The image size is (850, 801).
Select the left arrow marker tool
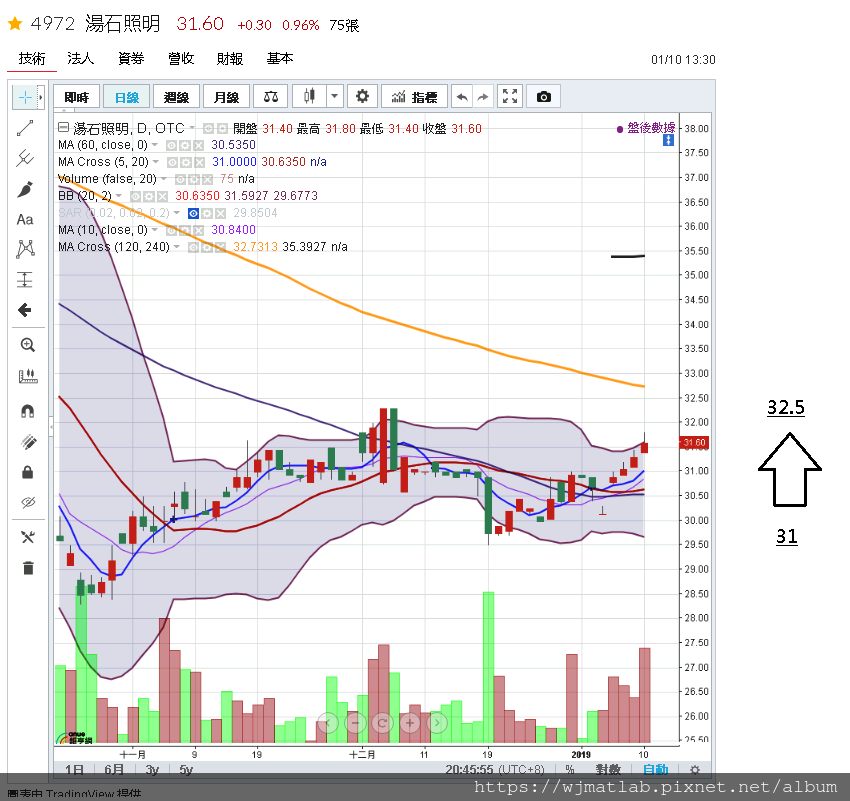[25, 310]
